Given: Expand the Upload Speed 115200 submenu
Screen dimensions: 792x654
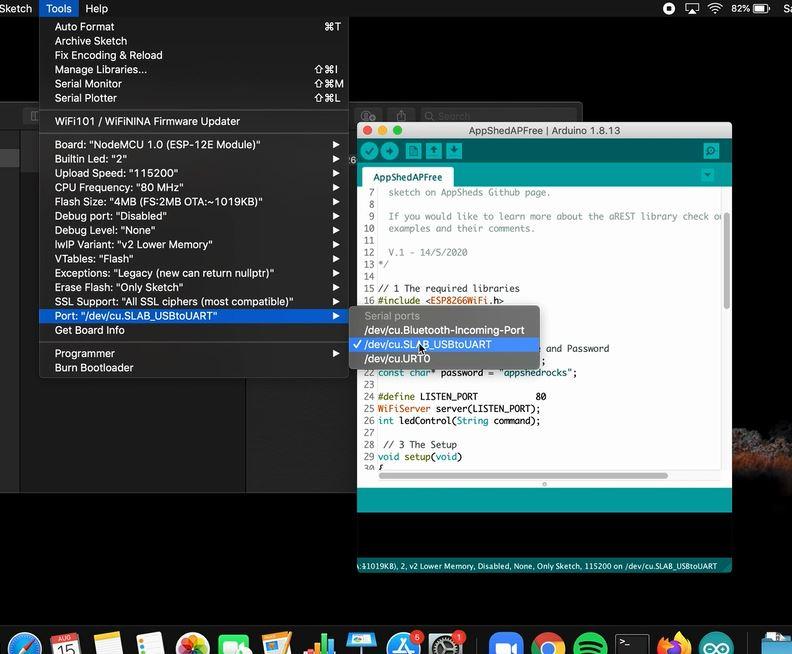Looking at the screenshot, I should pyautogui.click(x=193, y=173).
